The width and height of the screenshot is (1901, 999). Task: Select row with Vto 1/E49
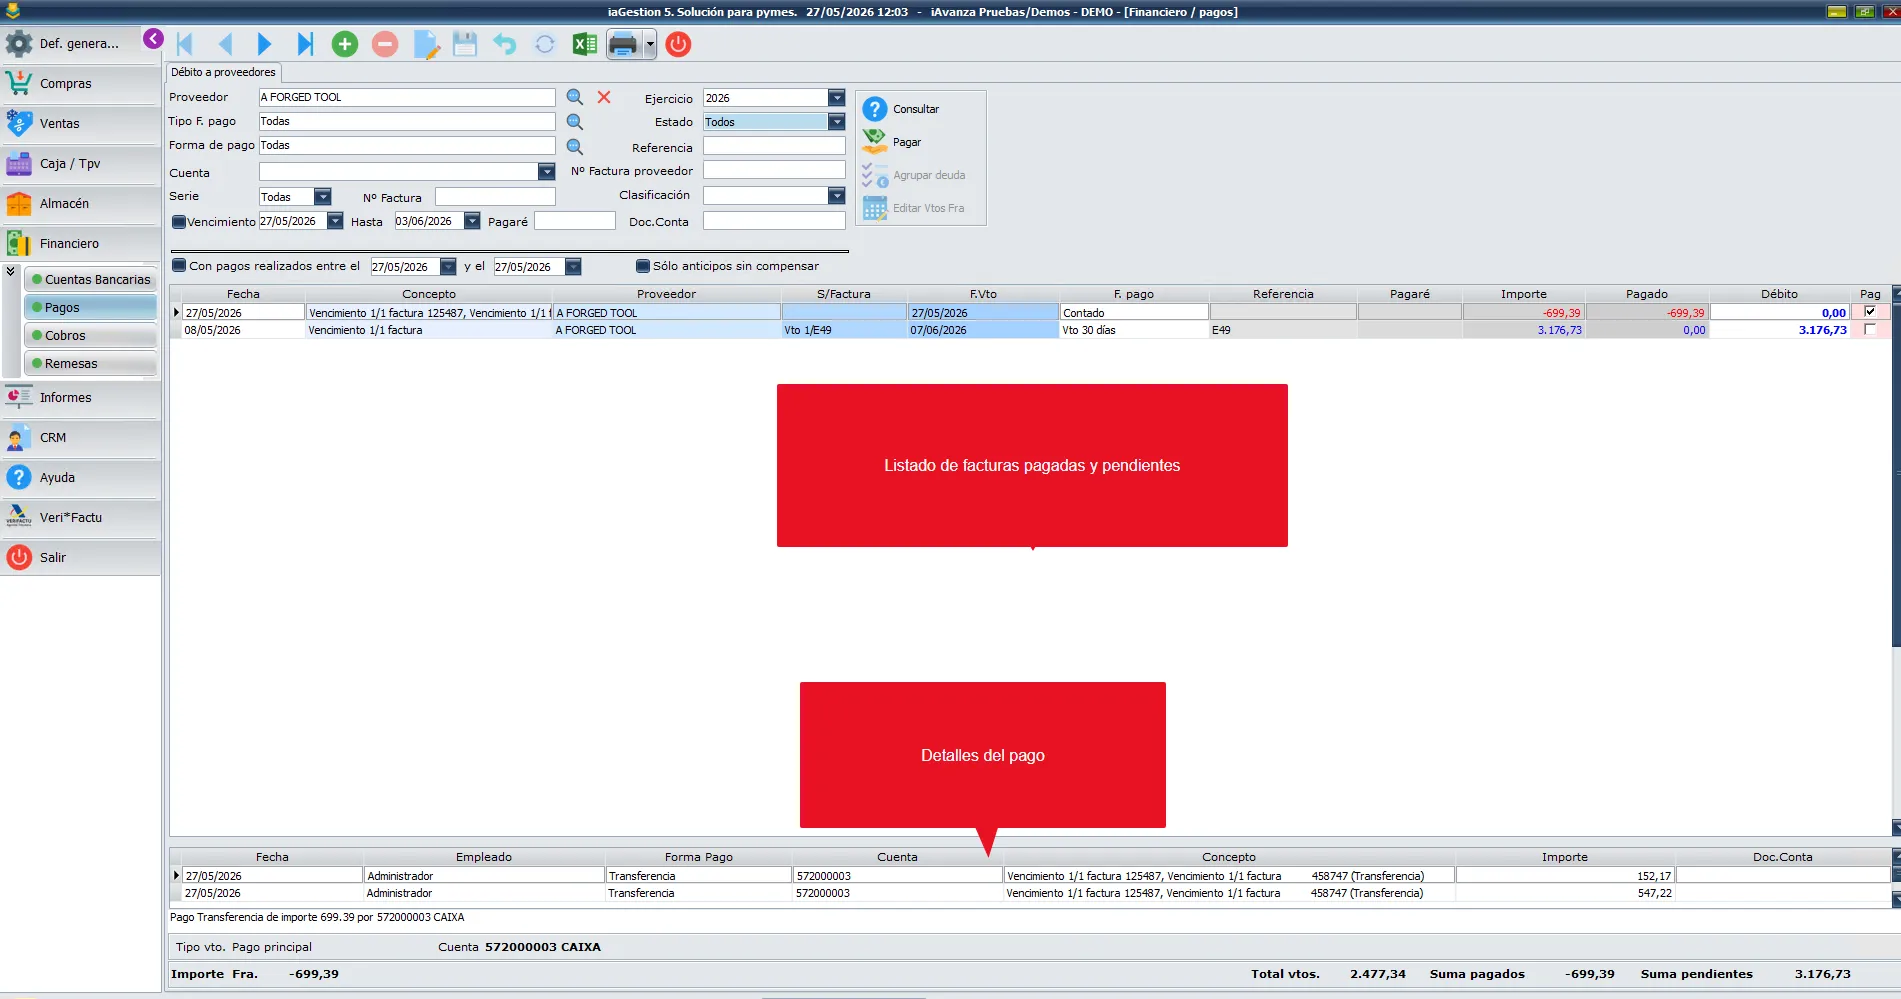(1030, 330)
